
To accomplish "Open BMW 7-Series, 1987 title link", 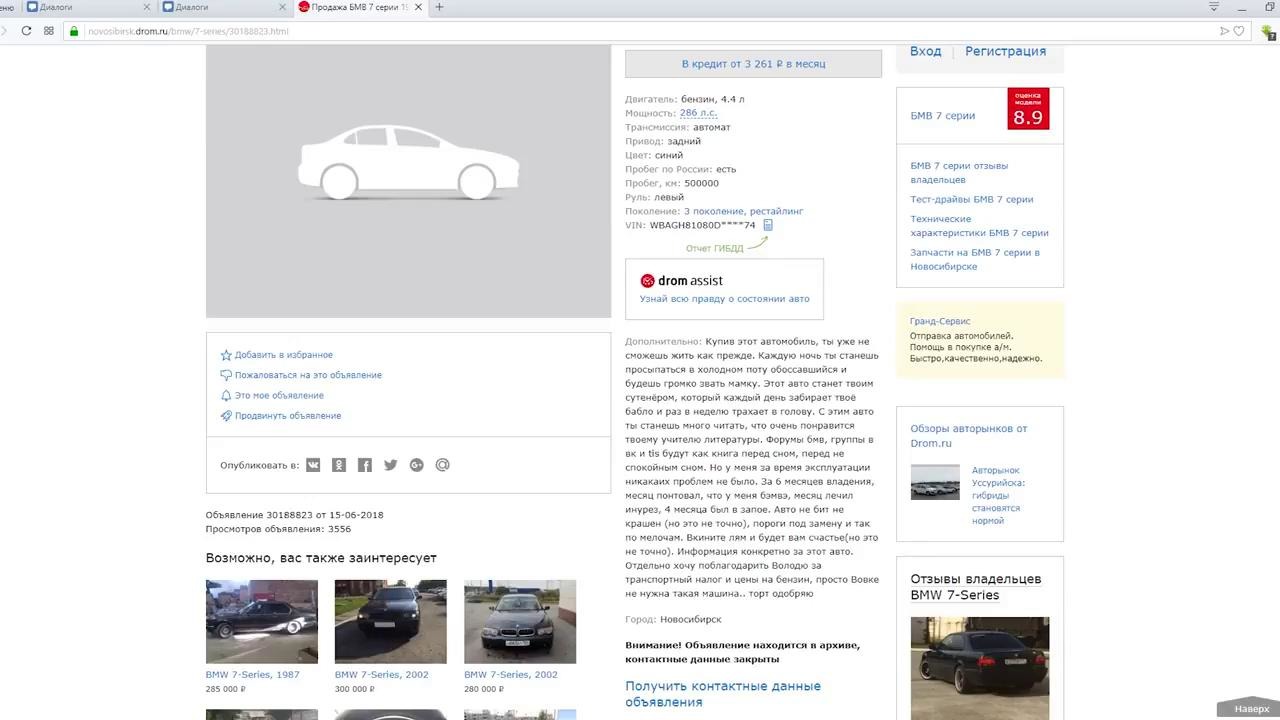I will (x=253, y=675).
